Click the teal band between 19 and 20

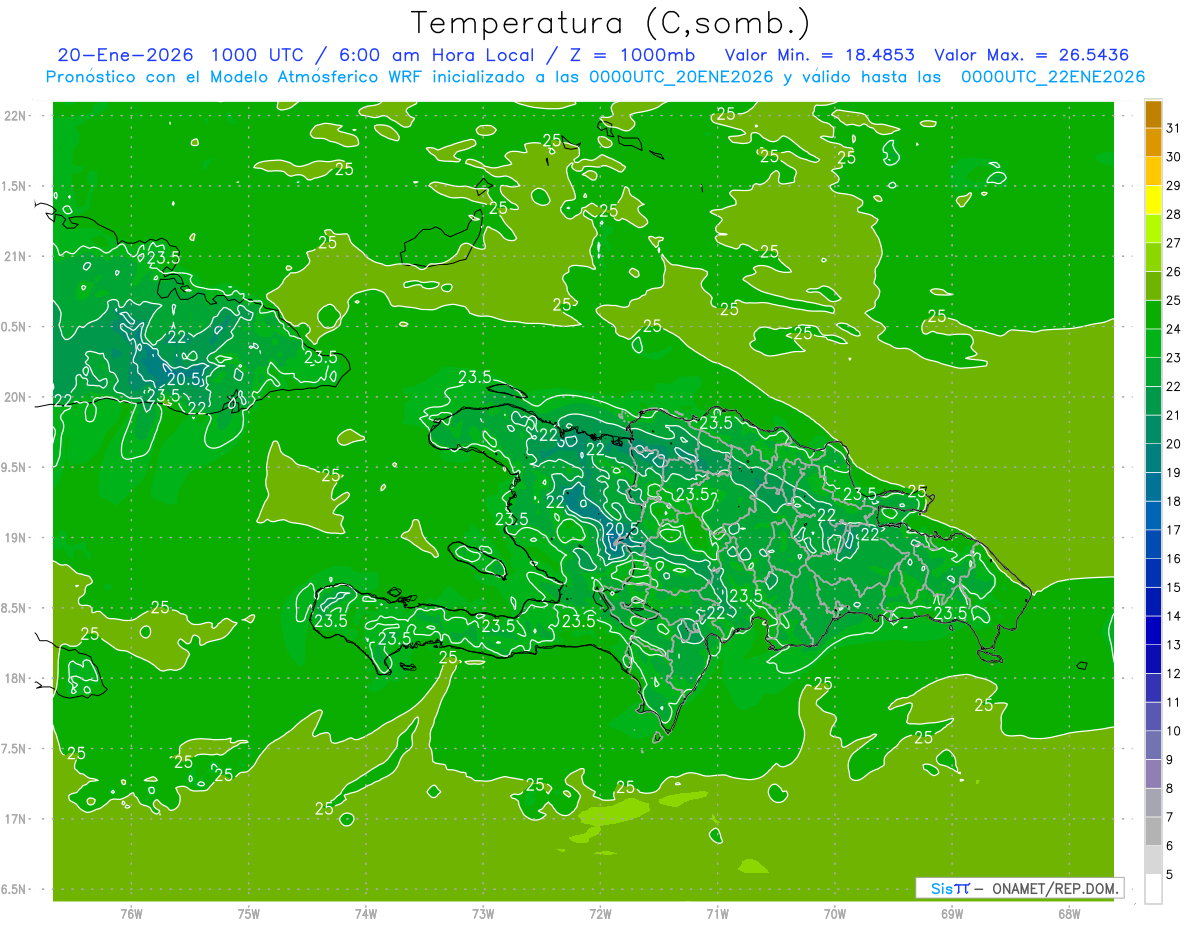pos(1154,458)
